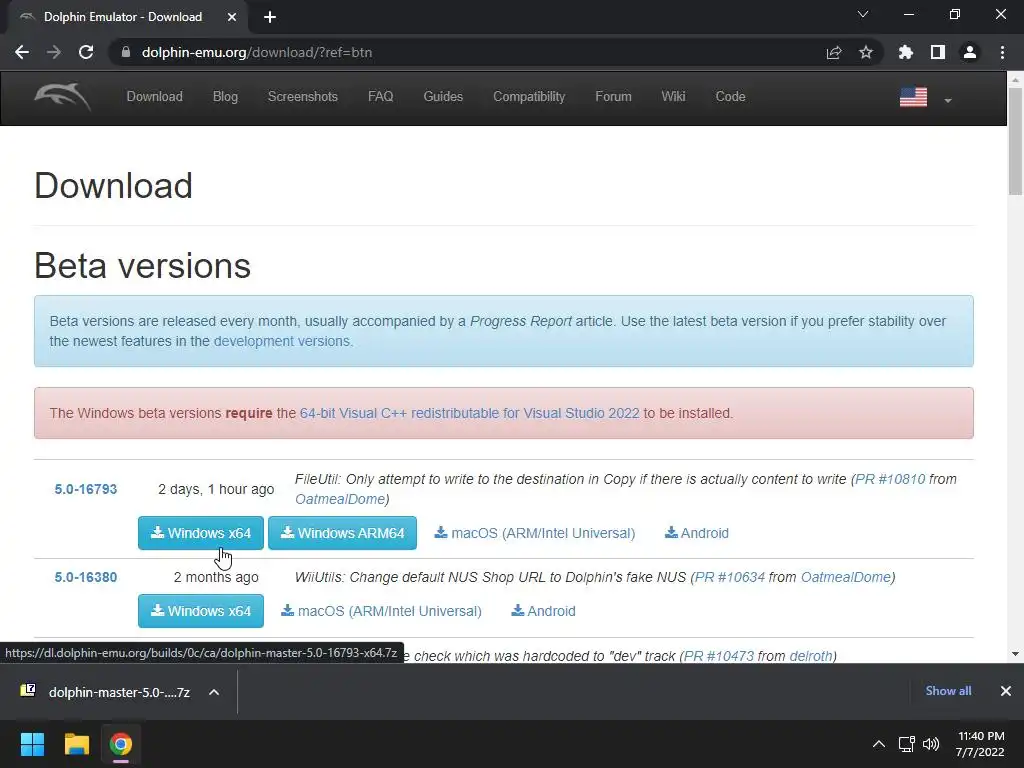Click the page vertical scrollbar thumb
1024x768 pixels.
click(x=1015, y=140)
